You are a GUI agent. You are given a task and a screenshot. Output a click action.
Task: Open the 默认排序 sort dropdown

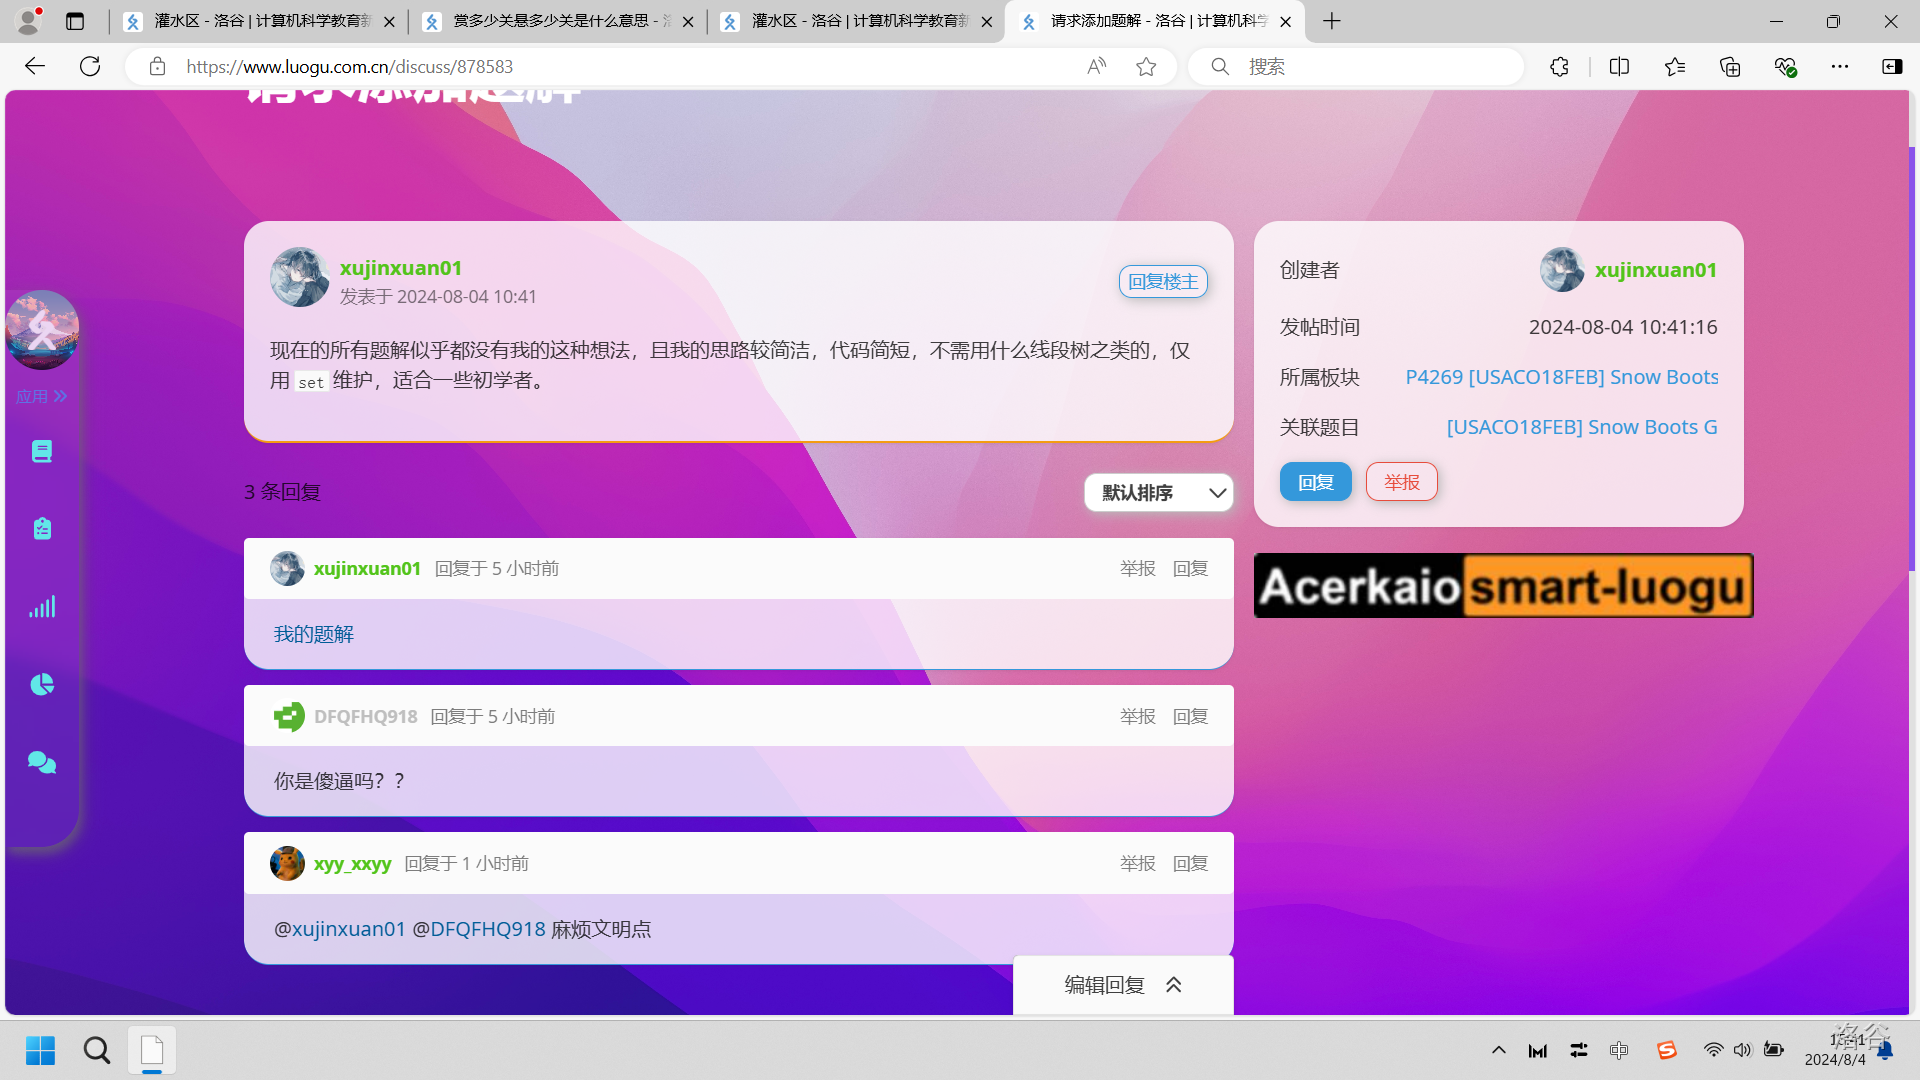(1159, 493)
